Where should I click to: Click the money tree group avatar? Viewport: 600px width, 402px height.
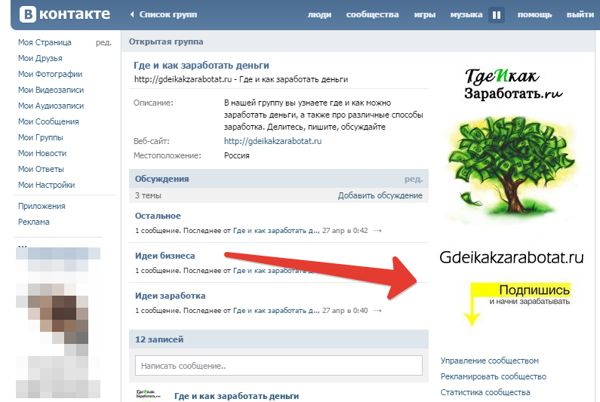click(512, 166)
